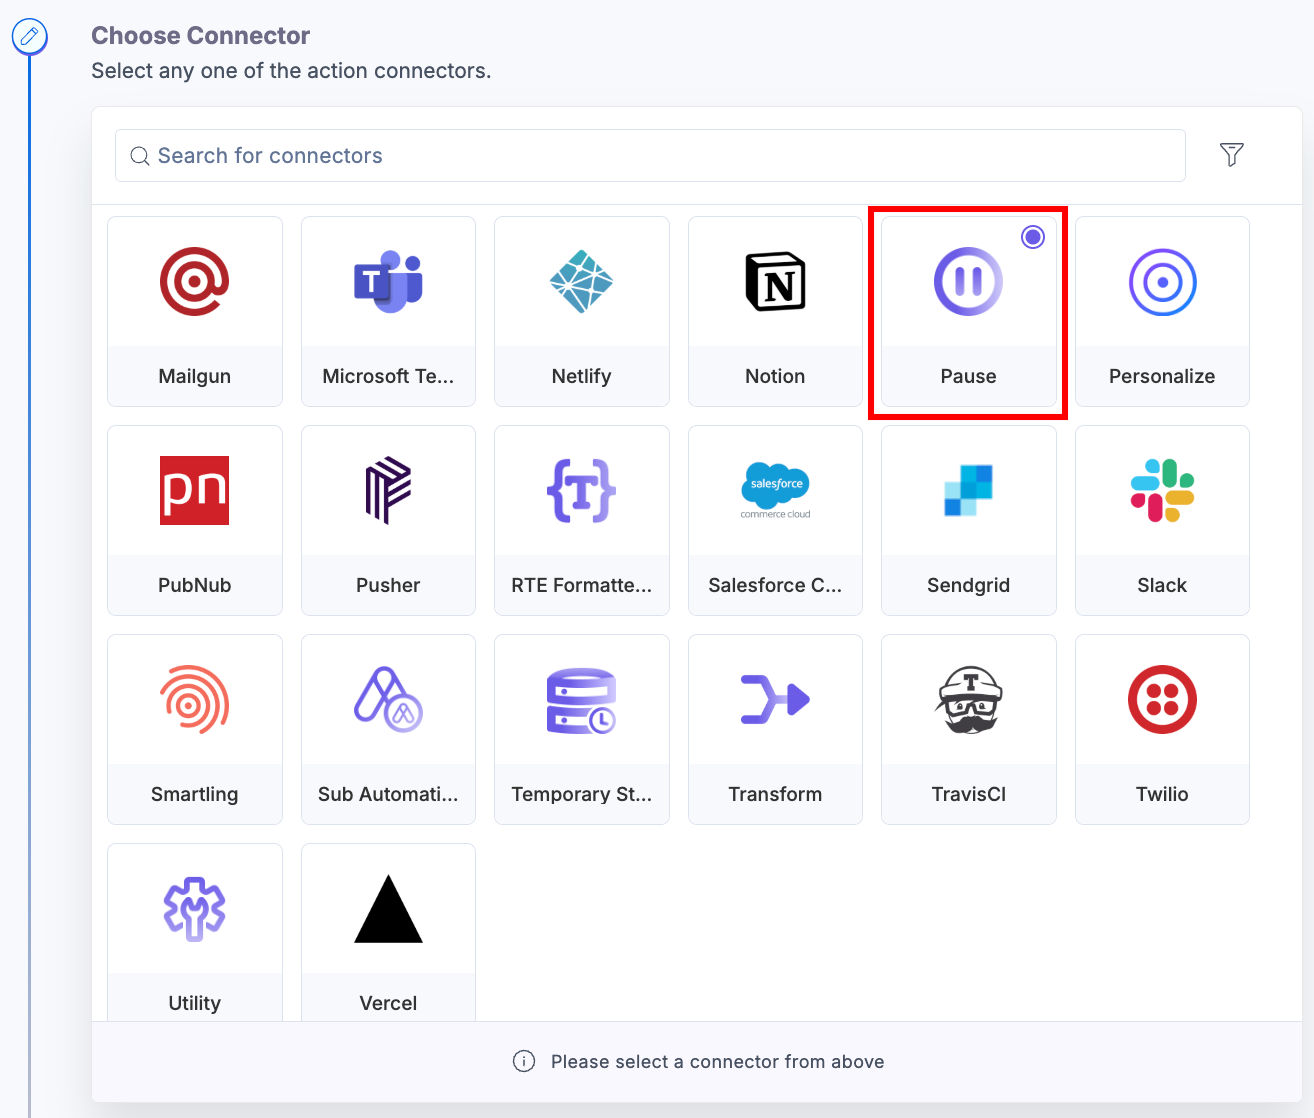This screenshot has width=1314, height=1118.
Task: Click the Sendgrid label text
Action: click(x=968, y=585)
